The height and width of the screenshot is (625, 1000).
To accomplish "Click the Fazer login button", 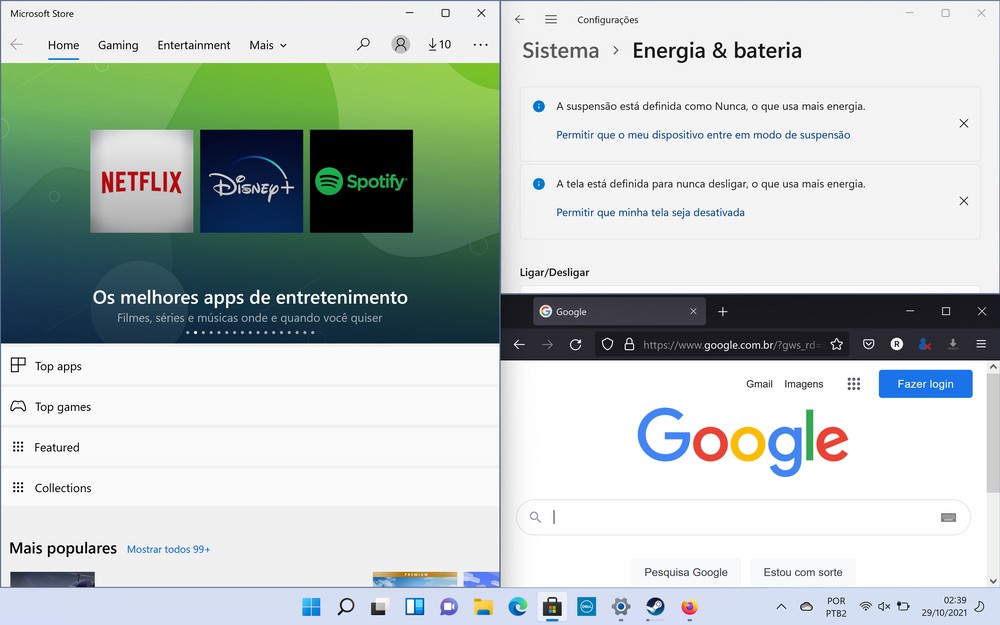I will pos(925,384).
